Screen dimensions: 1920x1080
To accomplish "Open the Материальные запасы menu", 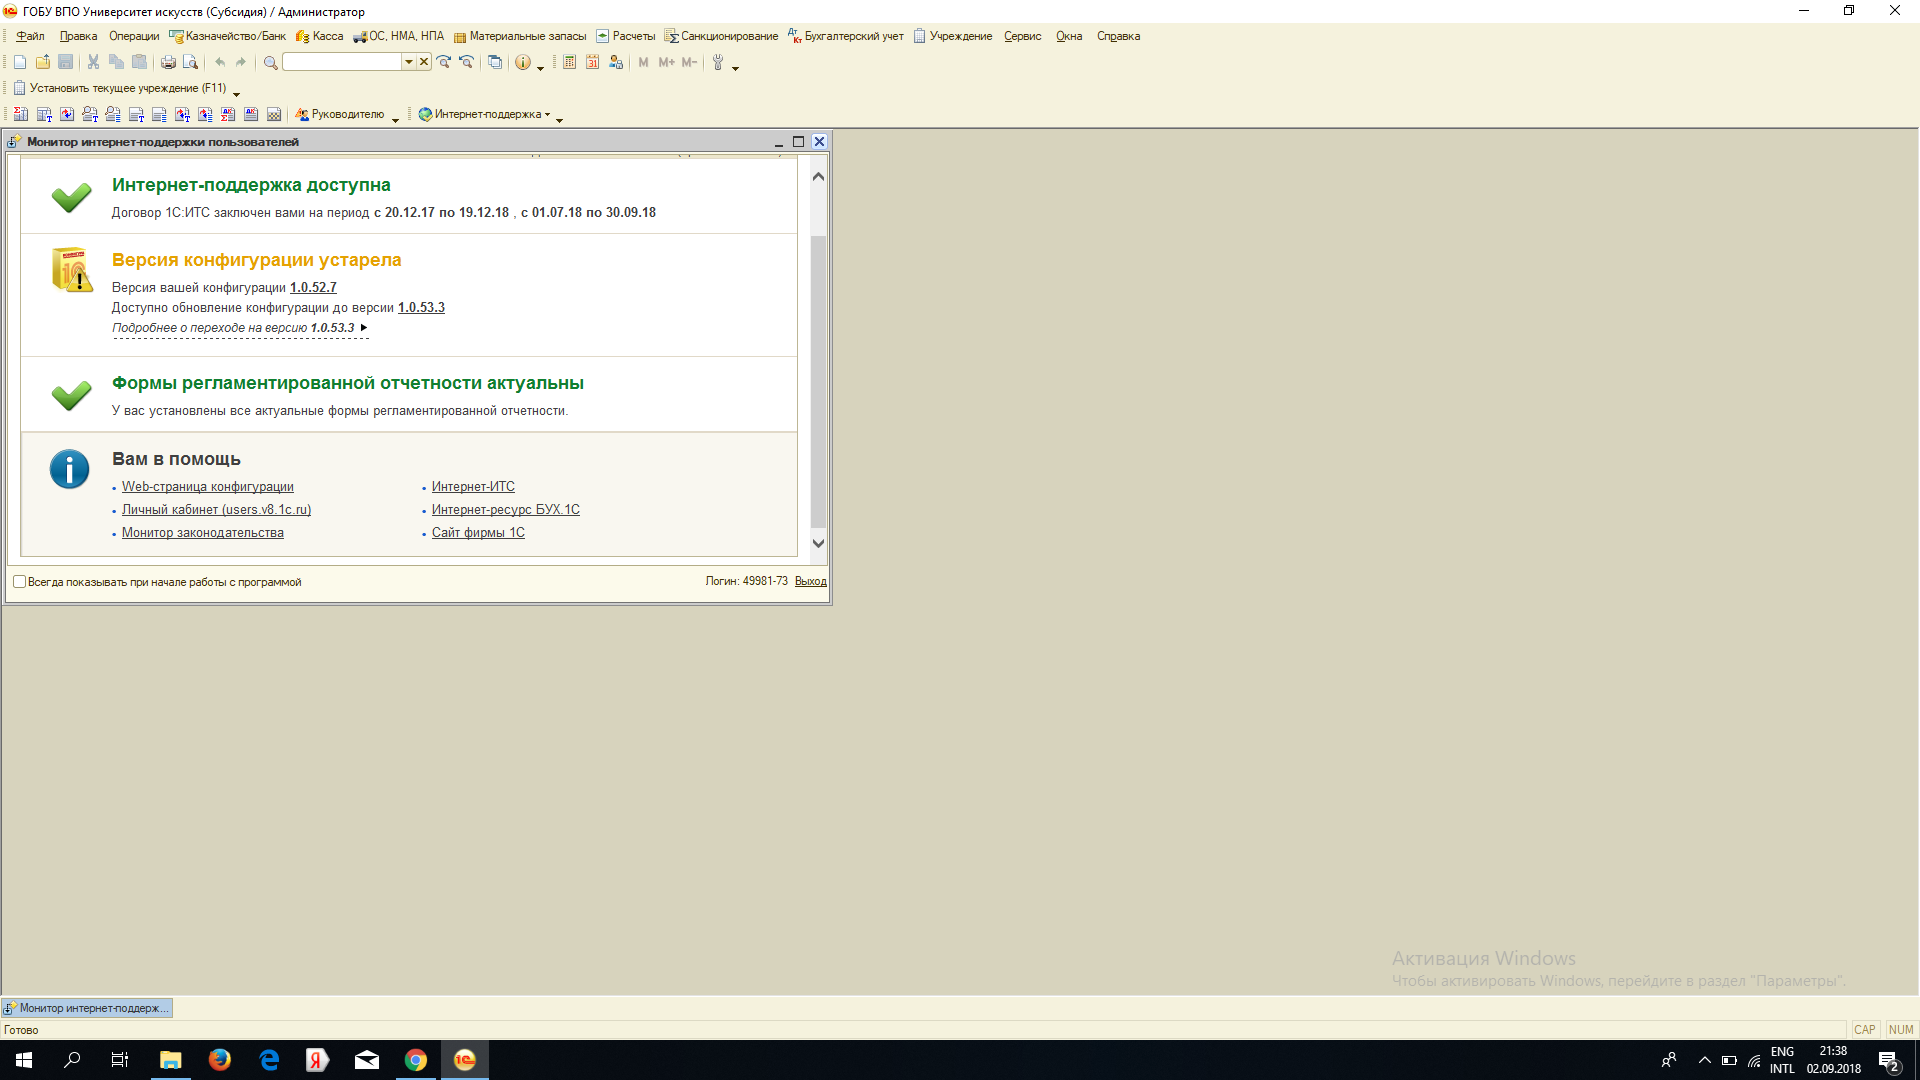I will 520,36.
